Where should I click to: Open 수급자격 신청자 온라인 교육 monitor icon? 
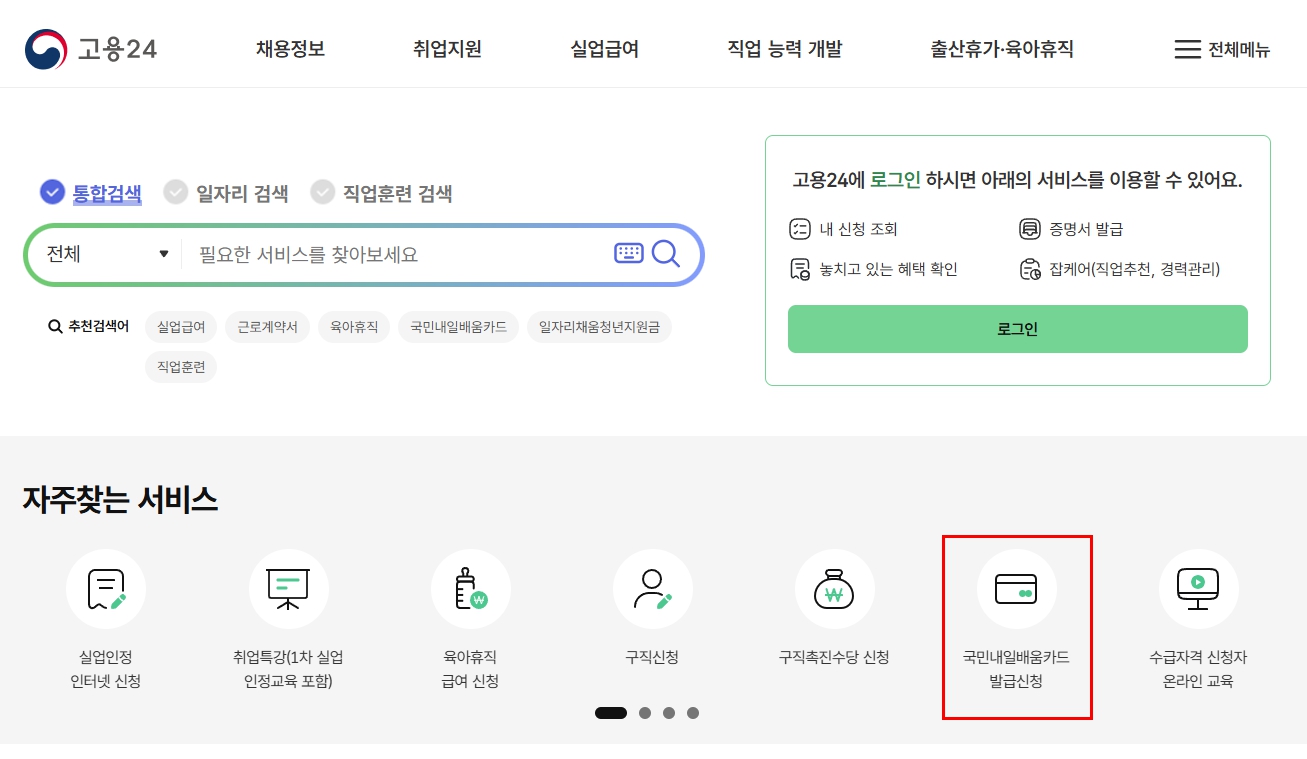point(1198,589)
